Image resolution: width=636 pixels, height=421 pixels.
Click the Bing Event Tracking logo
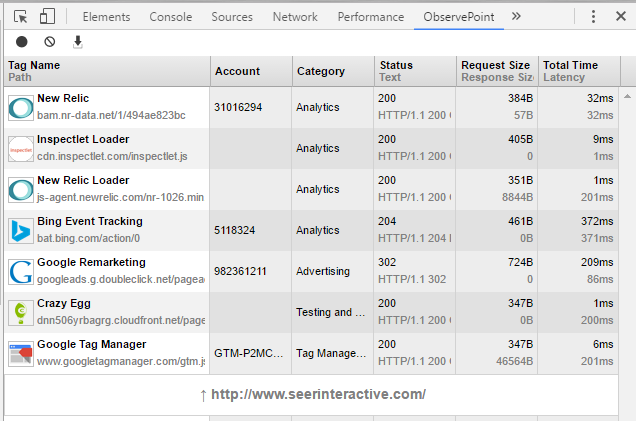click(21, 230)
